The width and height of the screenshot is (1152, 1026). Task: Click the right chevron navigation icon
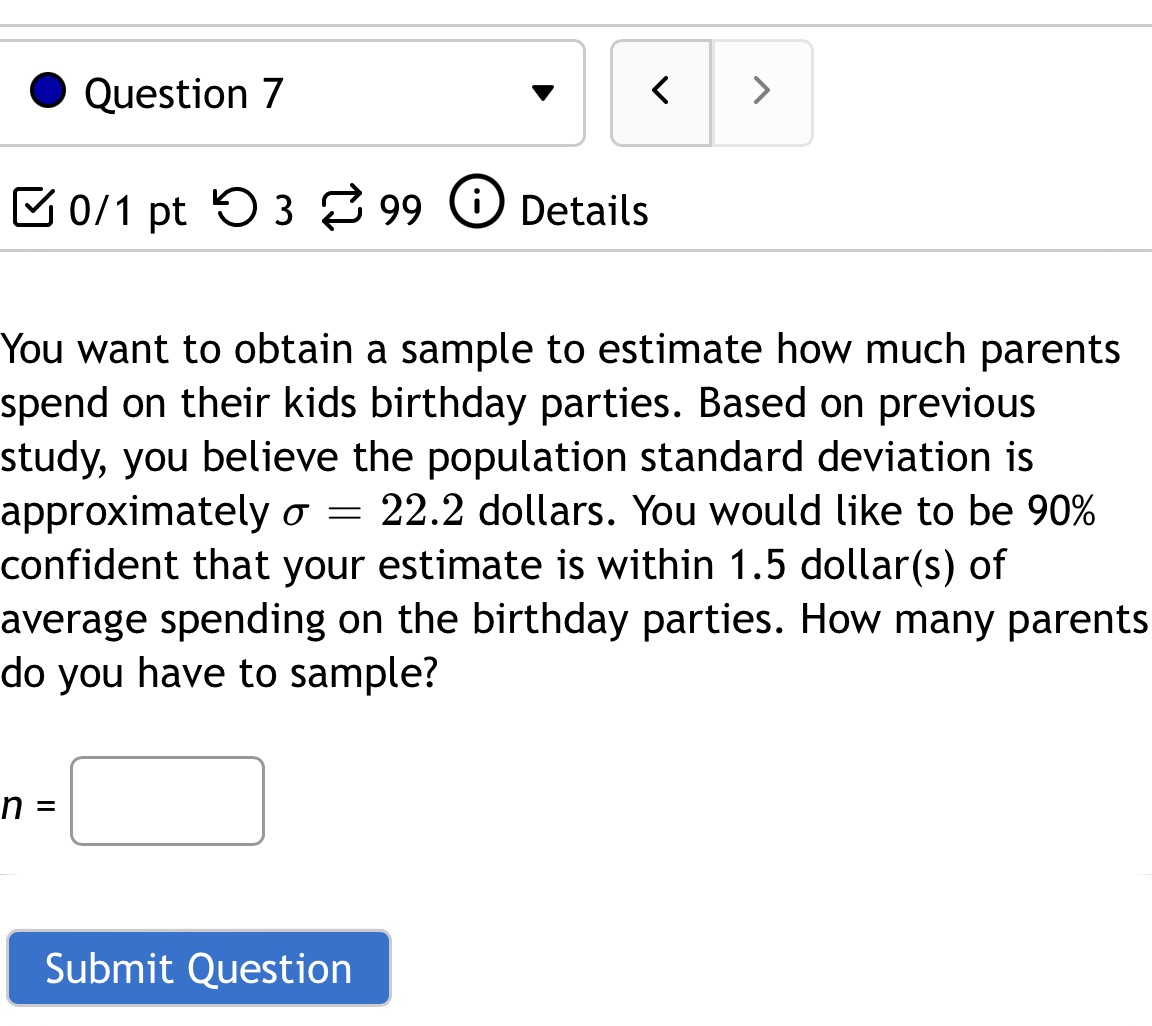click(762, 90)
